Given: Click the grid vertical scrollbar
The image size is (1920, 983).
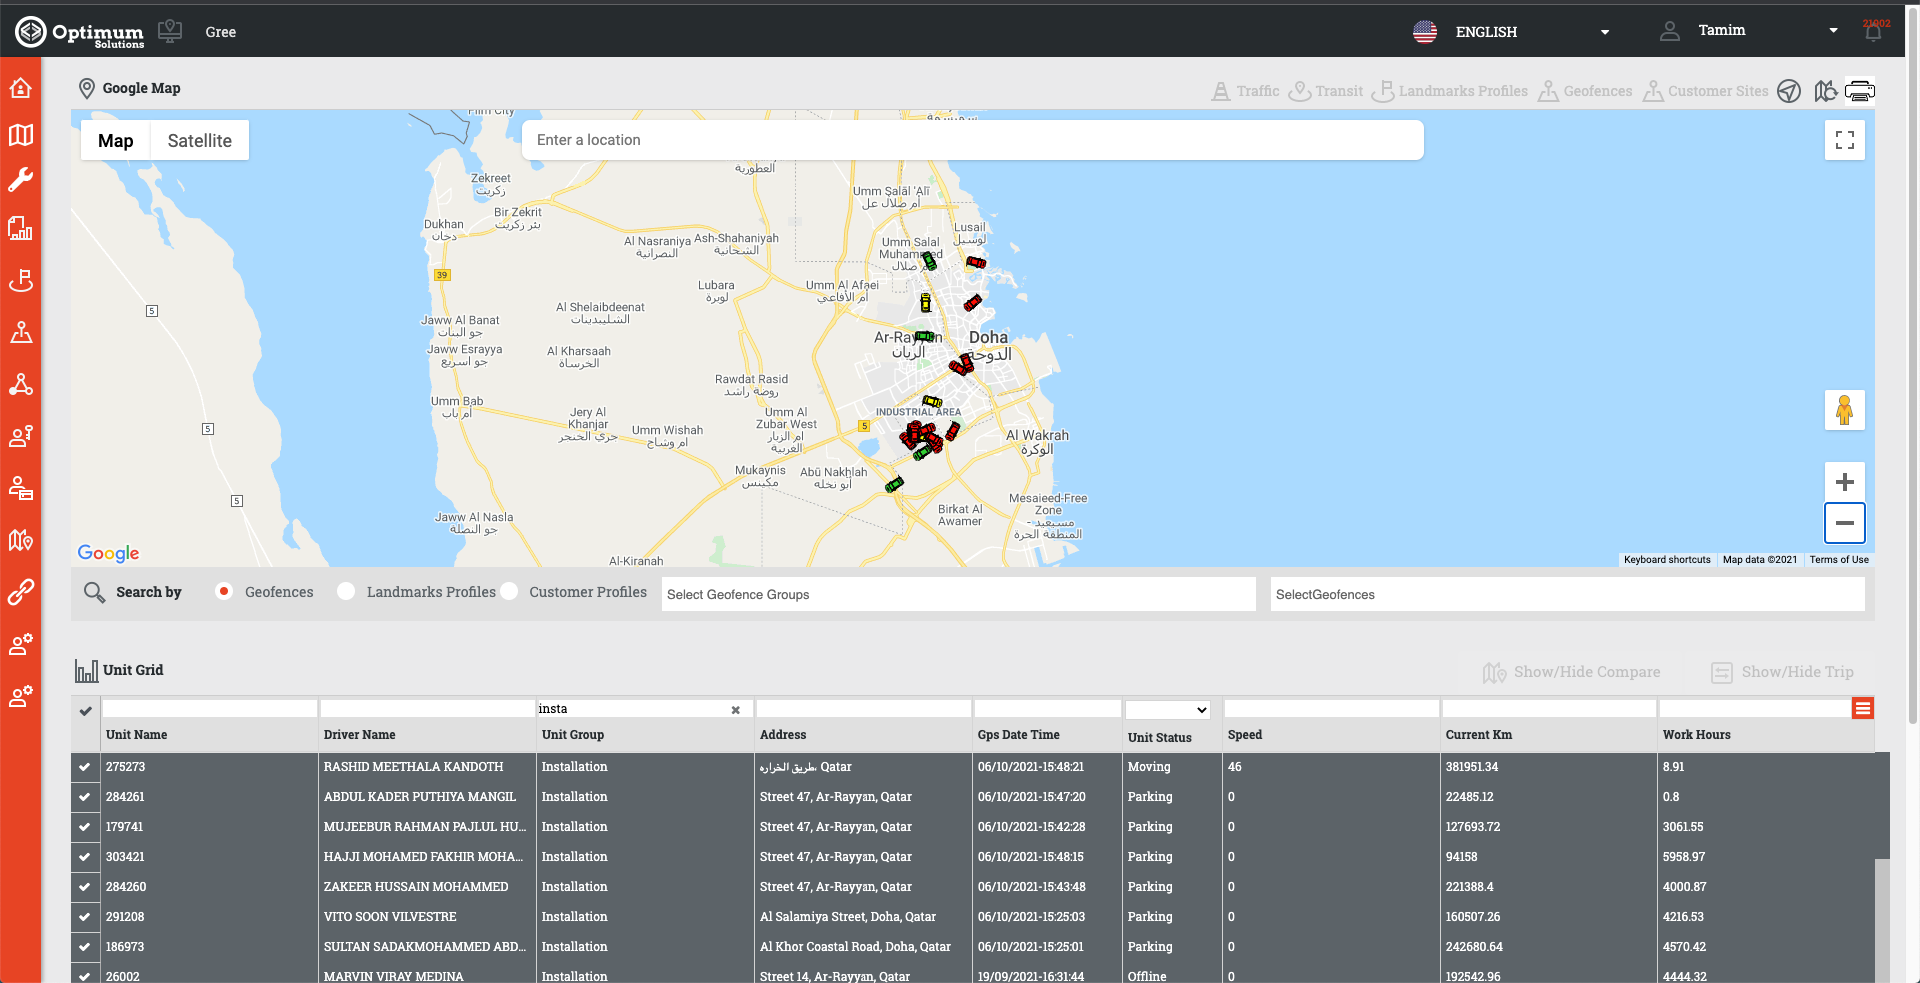Looking at the screenshot, I should pyautogui.click(x=1882, y=868).
